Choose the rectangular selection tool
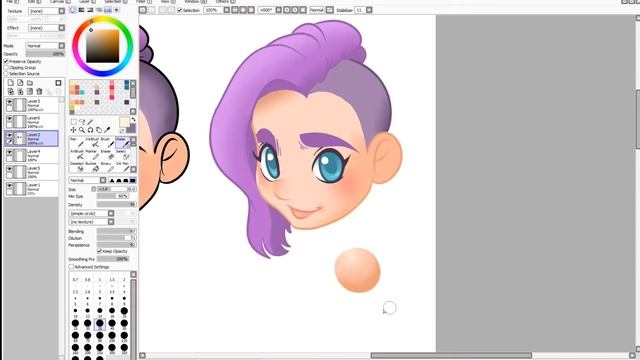Viewport: 640px width, 360px height. coord(73,122)
